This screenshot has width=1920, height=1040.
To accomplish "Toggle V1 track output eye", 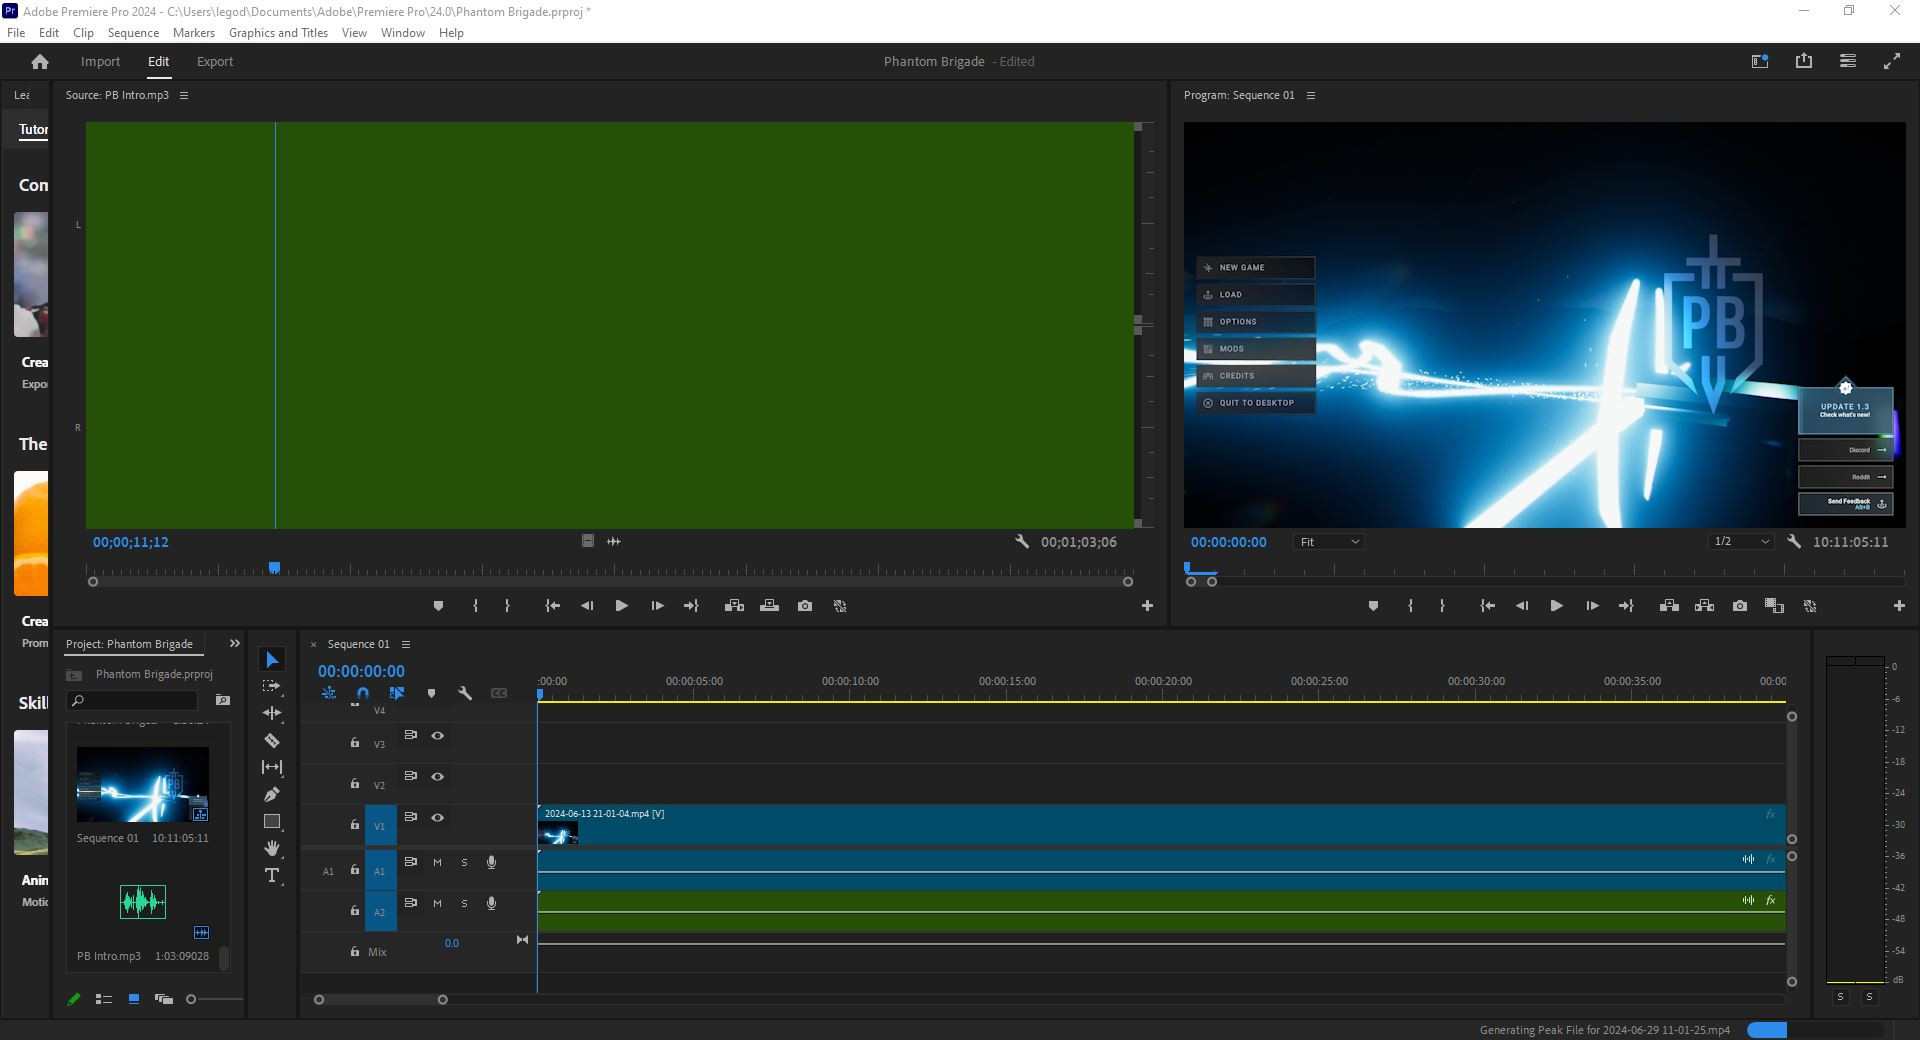I will tap(437, 817).
